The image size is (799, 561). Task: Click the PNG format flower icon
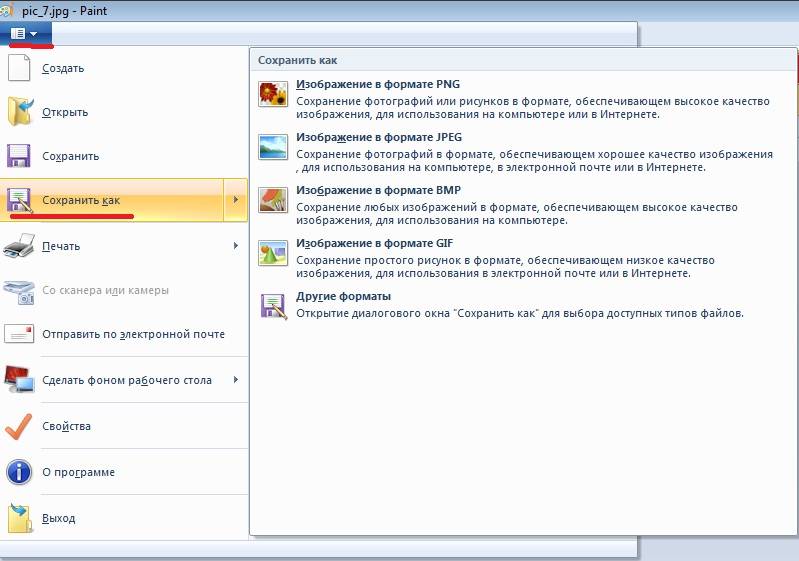(273, 94)
